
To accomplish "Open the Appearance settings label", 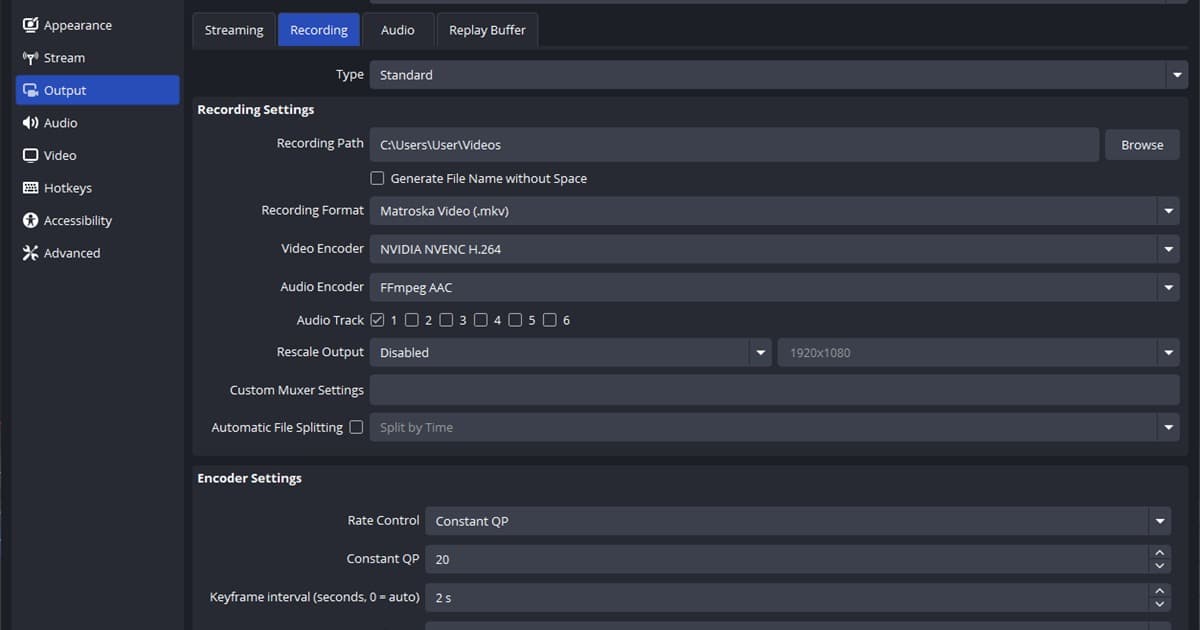I will 78,25.
